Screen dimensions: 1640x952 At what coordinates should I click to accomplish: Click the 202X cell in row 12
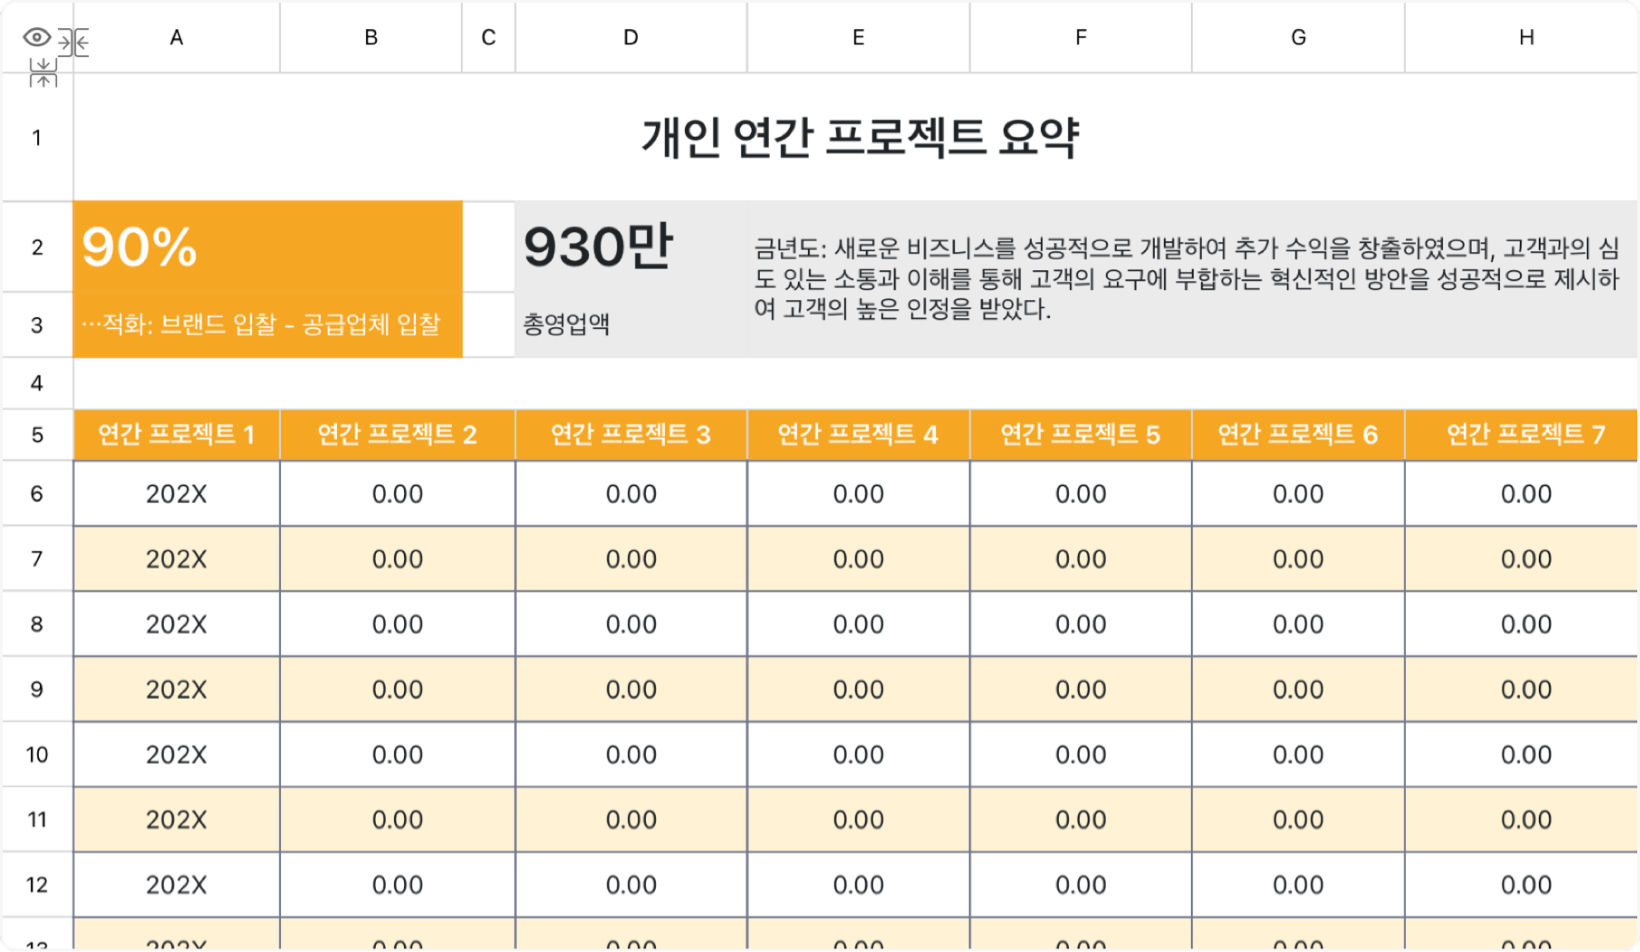pyautogui.click(x=176, y=884)
